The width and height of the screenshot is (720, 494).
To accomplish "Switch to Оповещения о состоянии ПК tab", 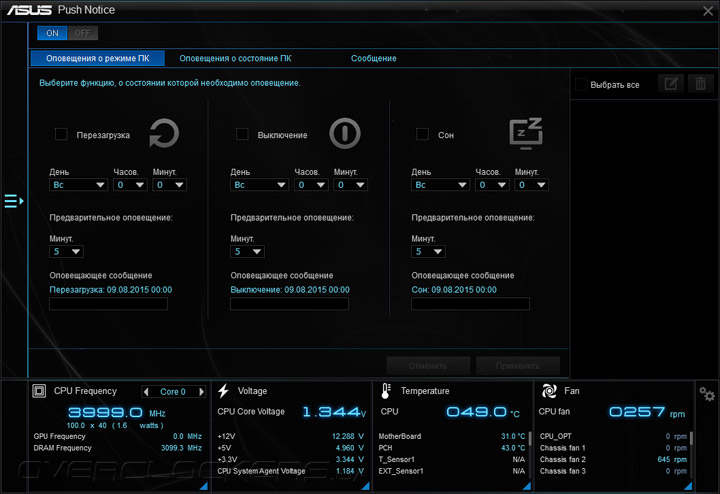I will 235,58.
